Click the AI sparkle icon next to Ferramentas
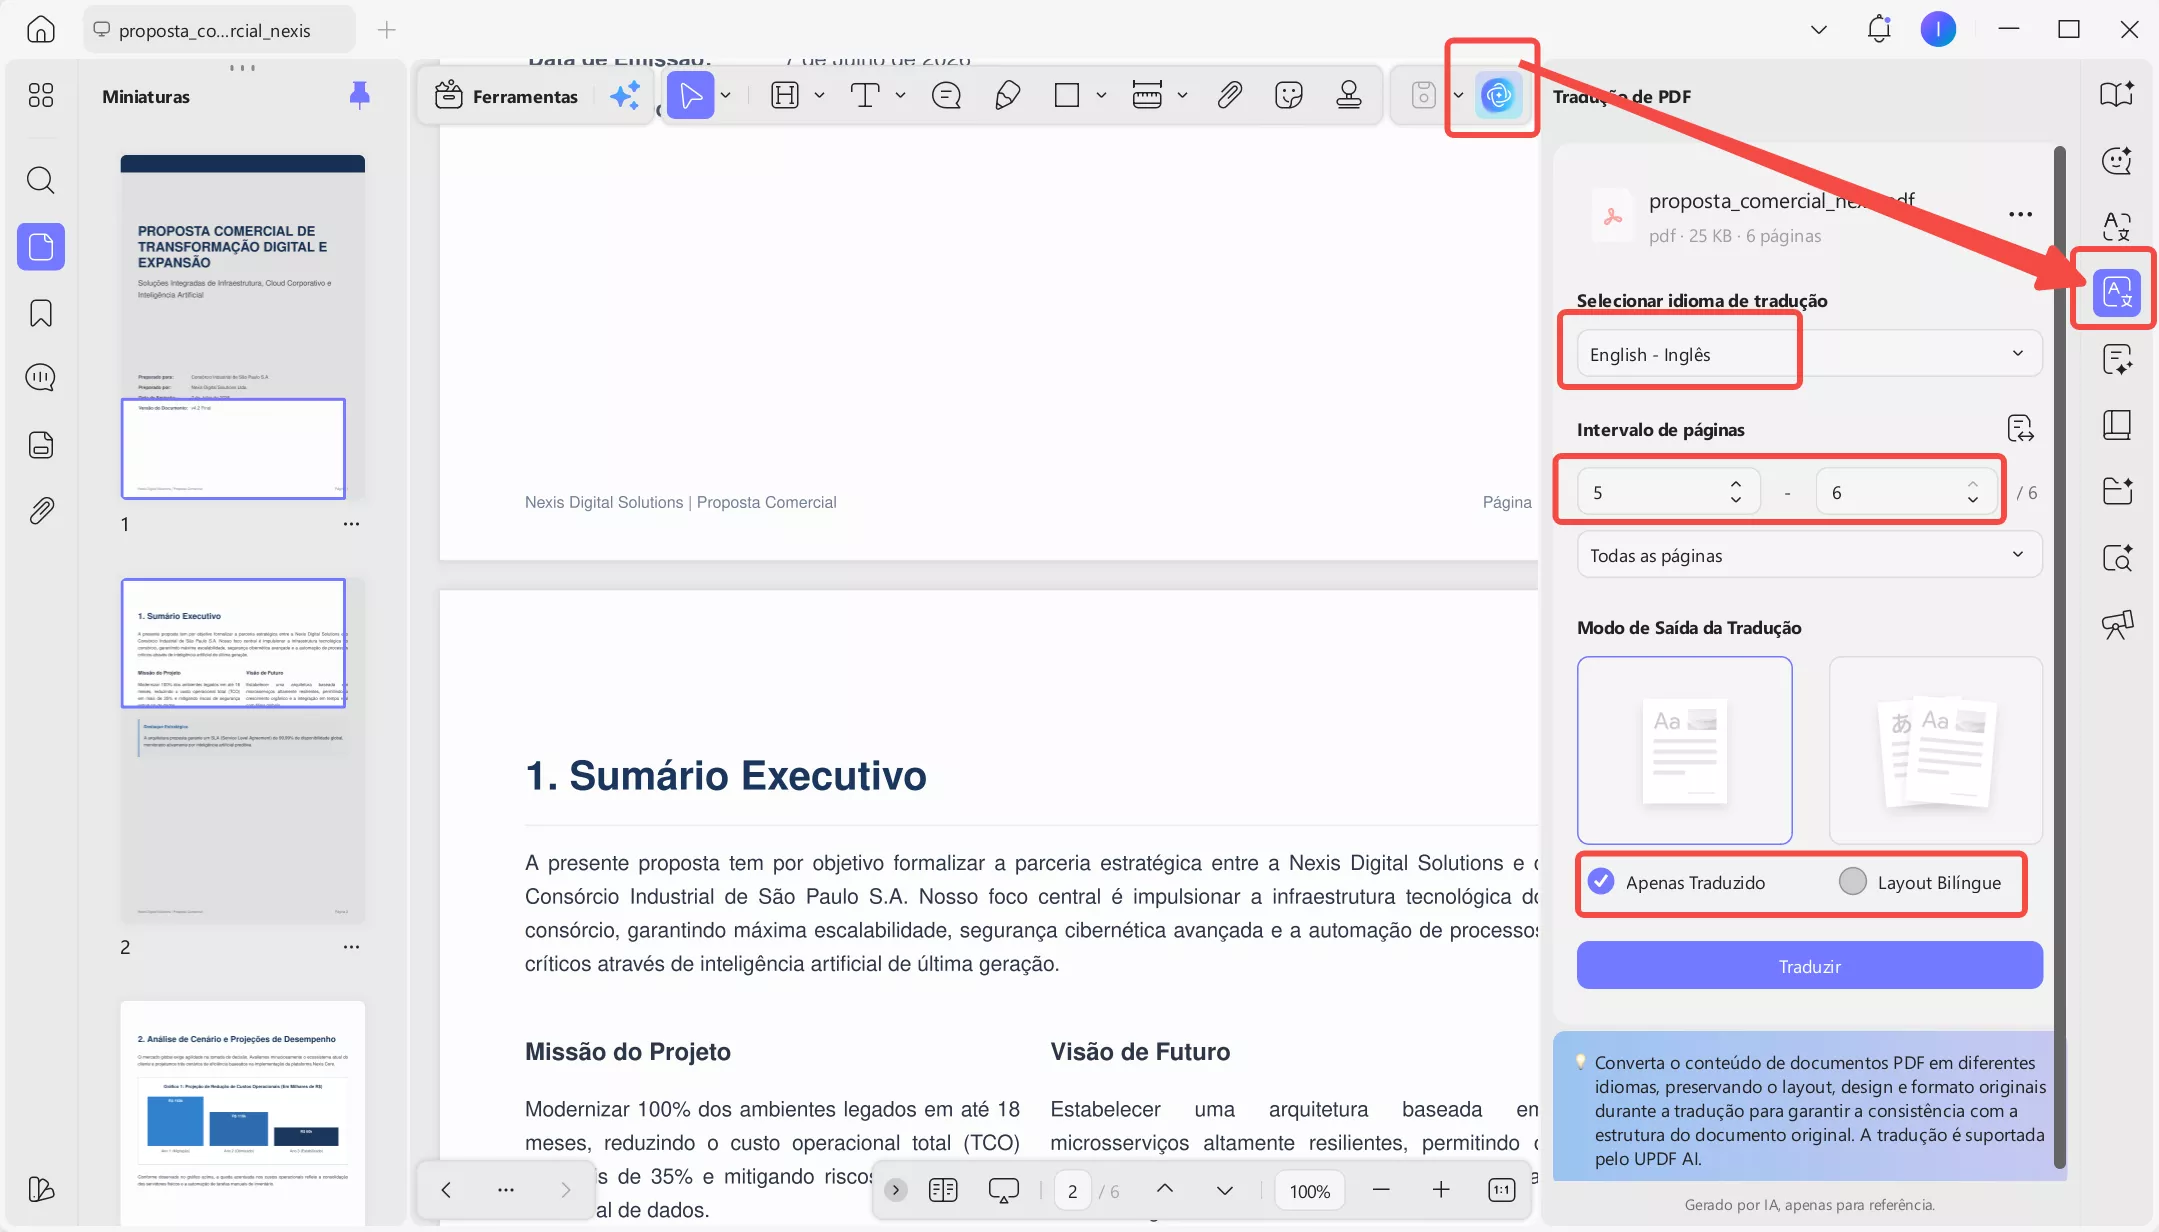 click(x=626, y=96)
